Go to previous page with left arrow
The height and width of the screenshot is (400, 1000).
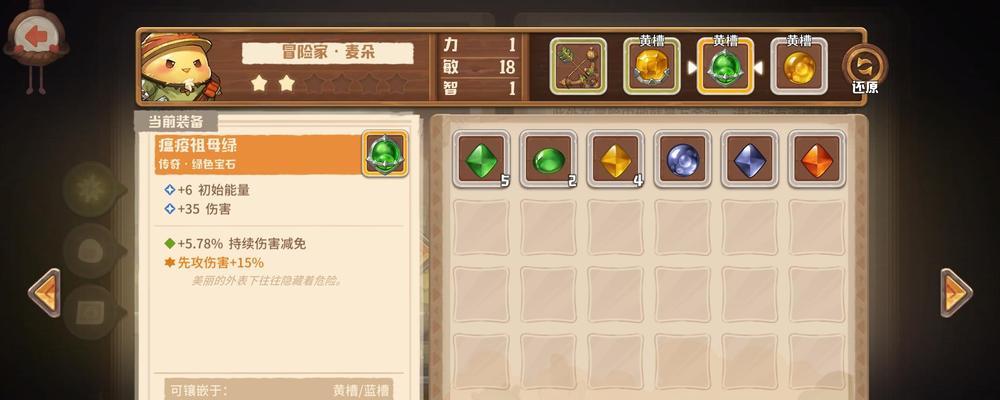[45, 293]
